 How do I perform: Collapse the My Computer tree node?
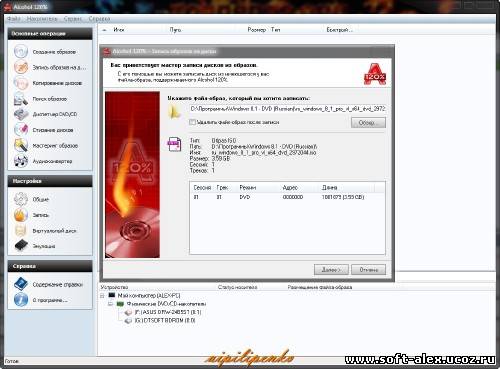coord(103,296)
